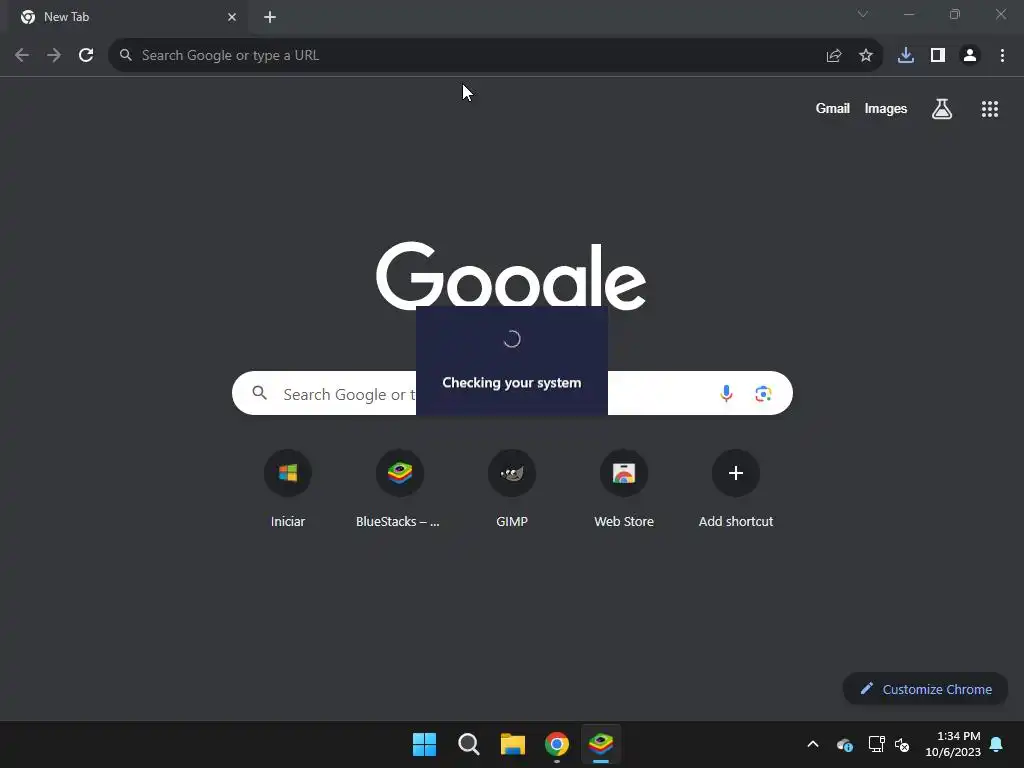Image resolution: width=1024 pixels, height=768 pixels.
Task: Click the Google search box
Action: pyautogui.click(x=512, y=393)
